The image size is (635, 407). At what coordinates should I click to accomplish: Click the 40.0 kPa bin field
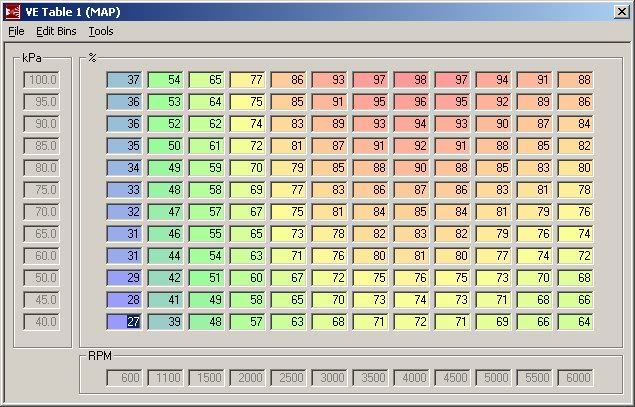(x=41, y=321)
